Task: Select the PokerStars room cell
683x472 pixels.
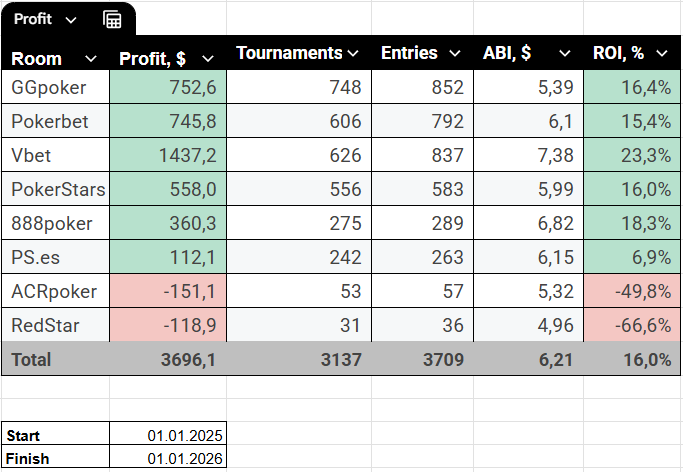Action: [56, 189]
